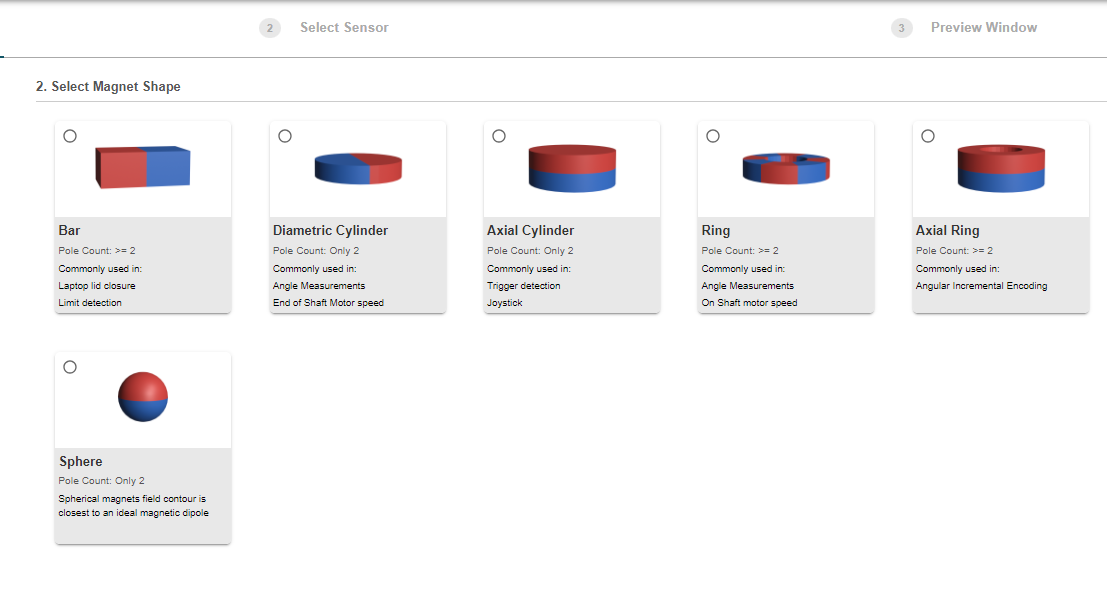Select the Bar magnet radio button
Image resolution: width=1107 pixels, height=592 pixels.
(x=70, y=136)
